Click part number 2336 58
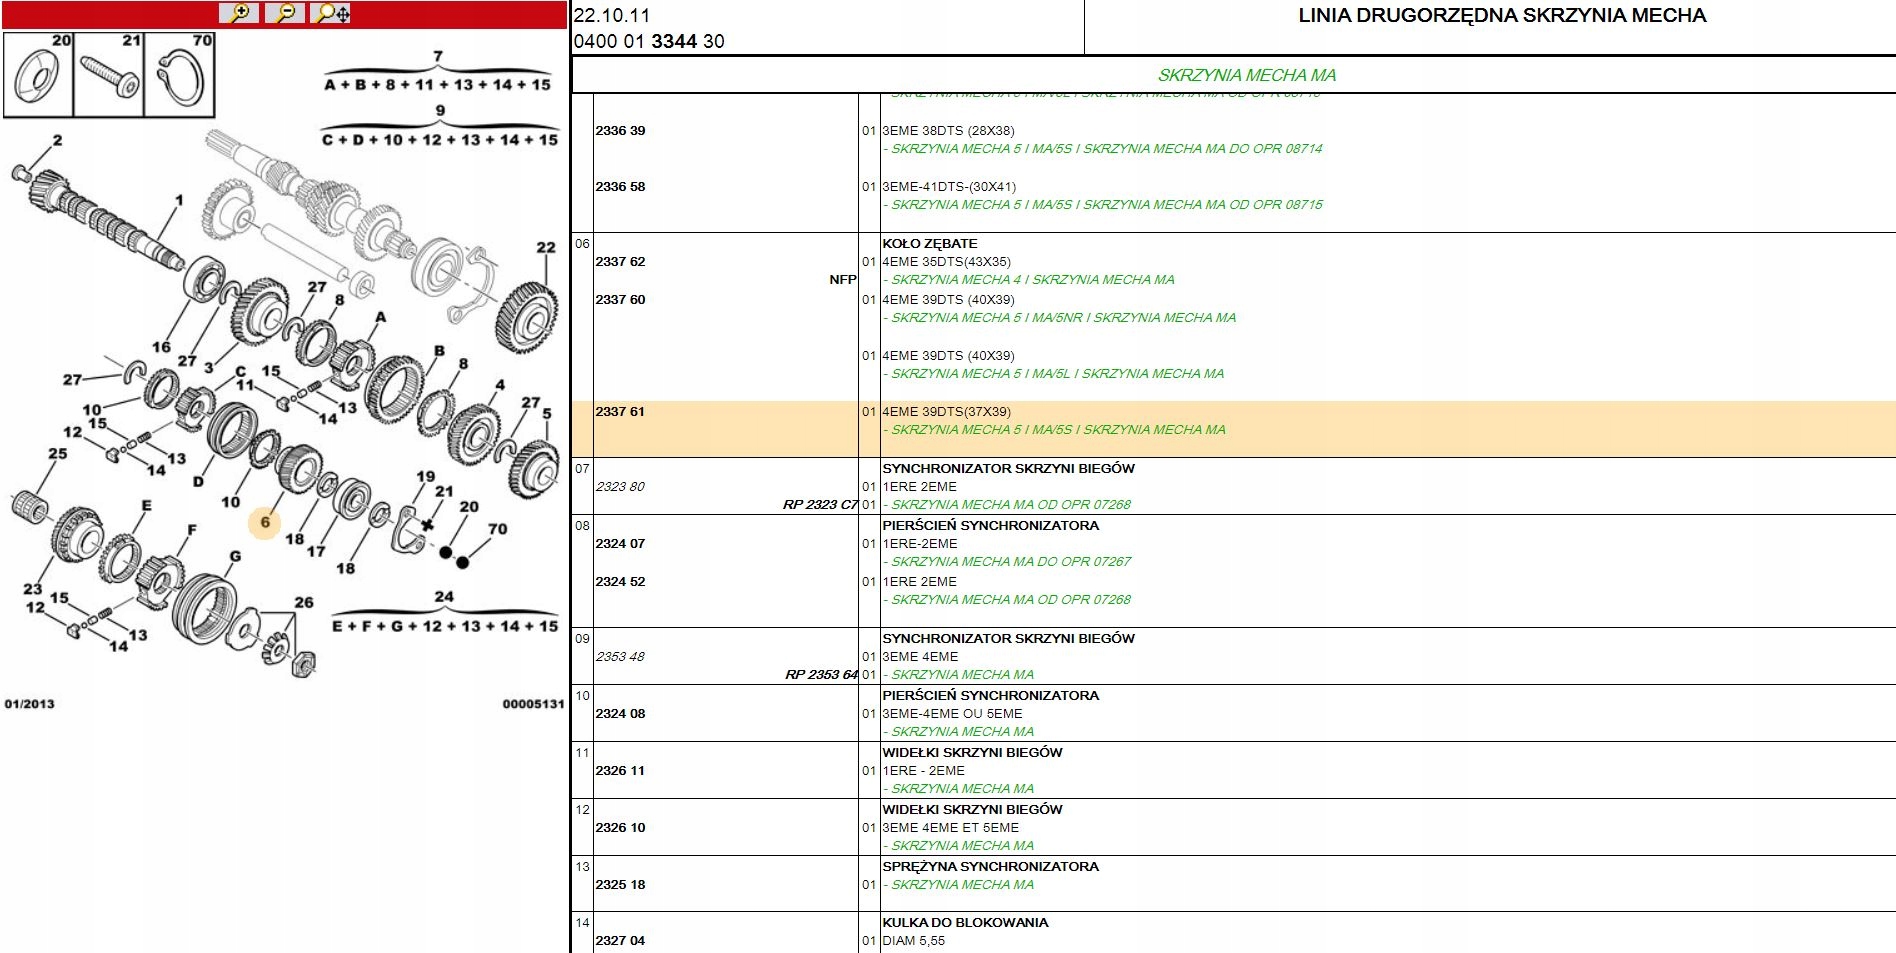This screenshot has width=1896, height=953. [x=620, y=186]
